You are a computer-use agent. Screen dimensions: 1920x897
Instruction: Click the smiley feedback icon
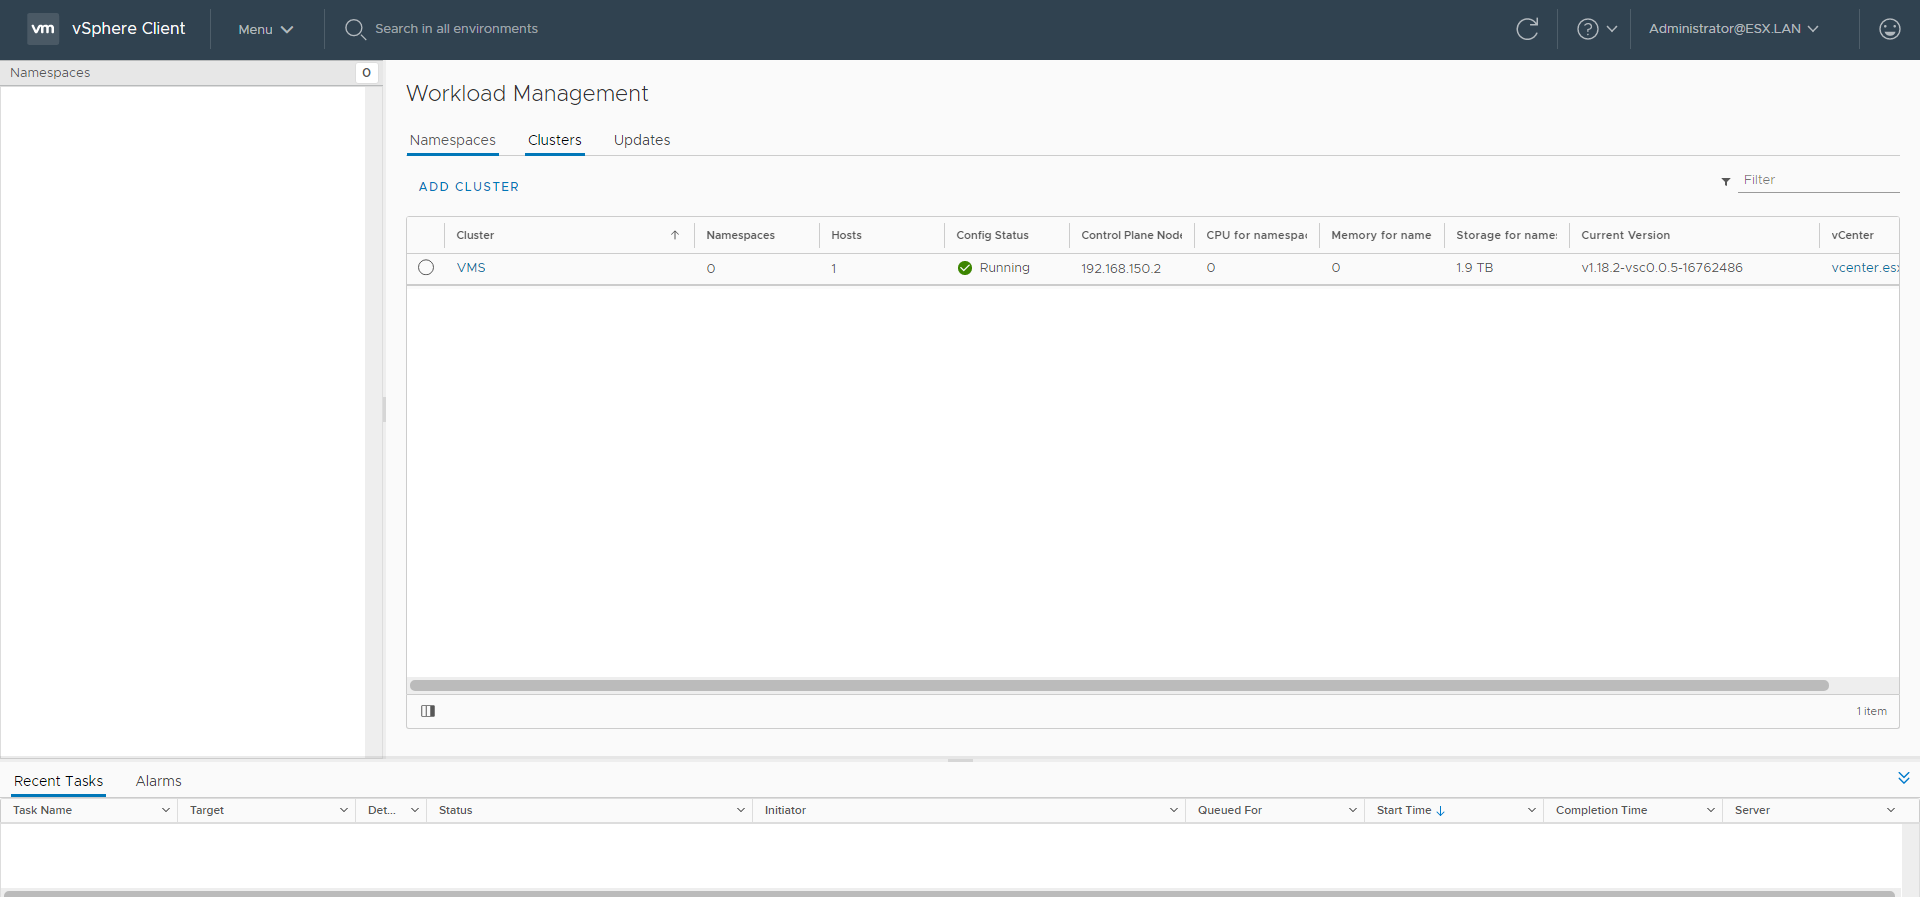click(x=1889, y=29)
